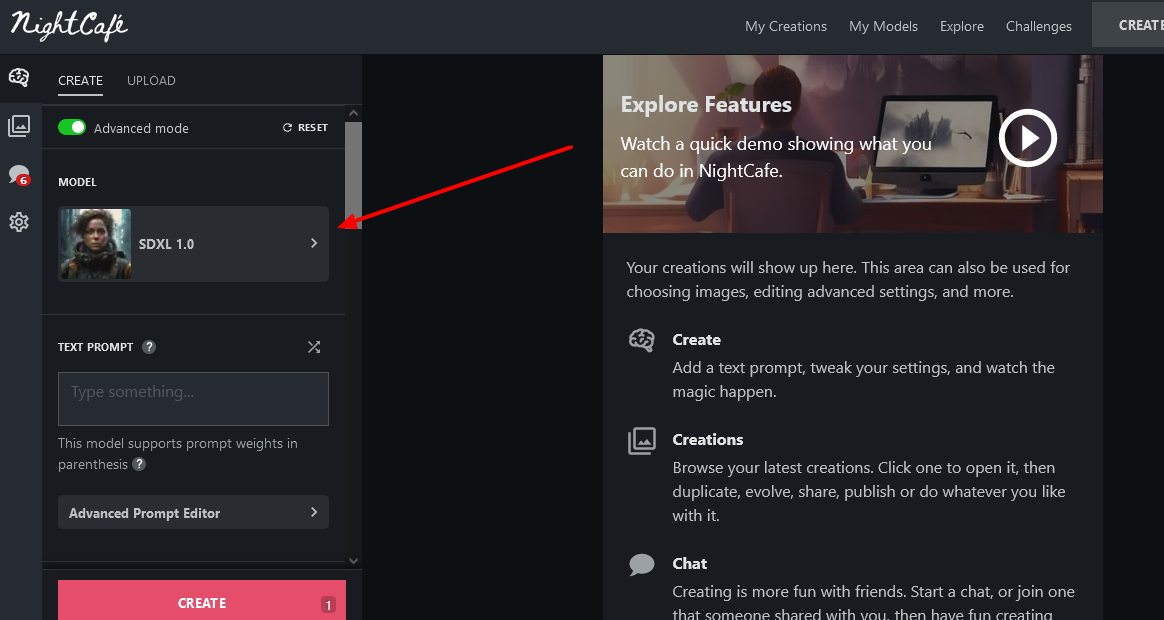
Task: Click the scrollbar down arrow in left panel
Action: (353, 561)
